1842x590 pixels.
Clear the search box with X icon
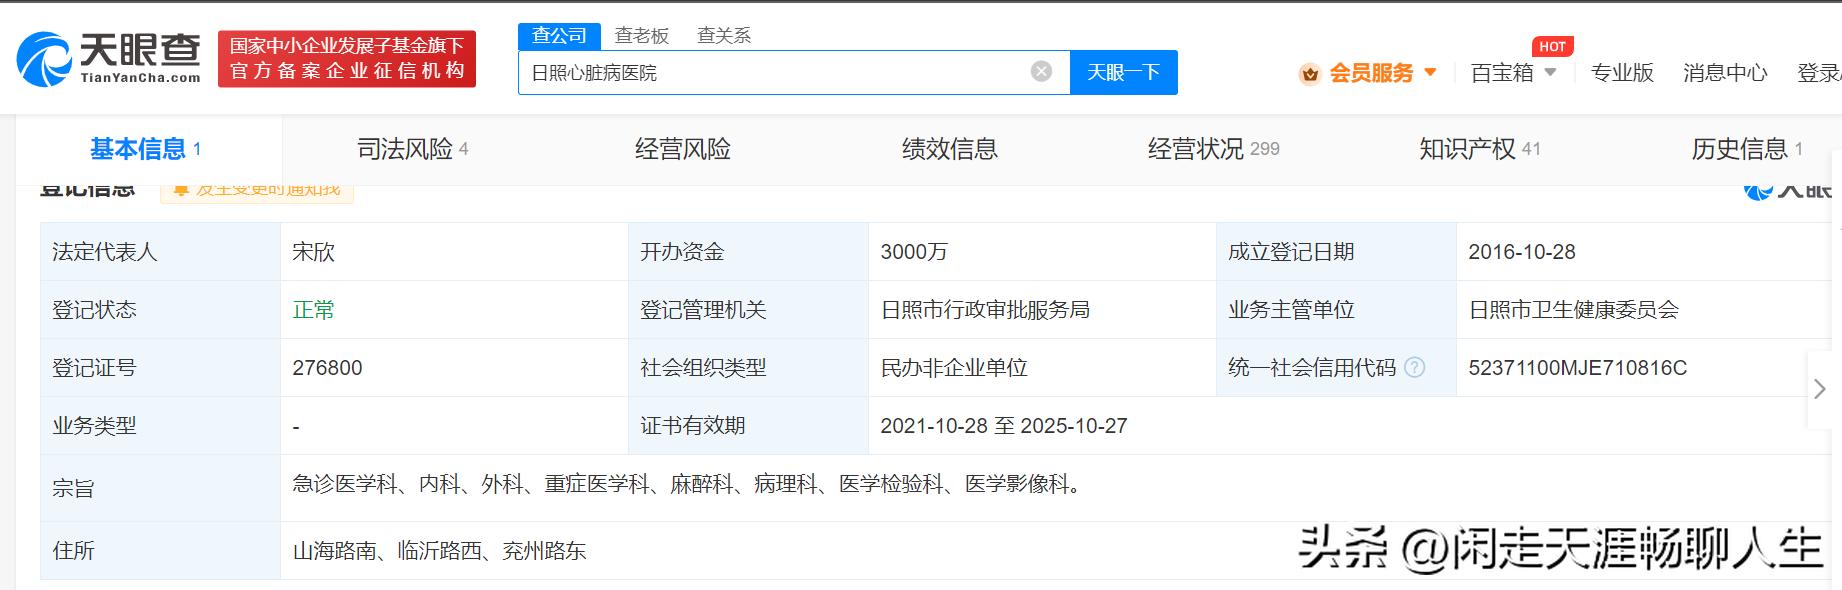click(x=1041, y=72)
